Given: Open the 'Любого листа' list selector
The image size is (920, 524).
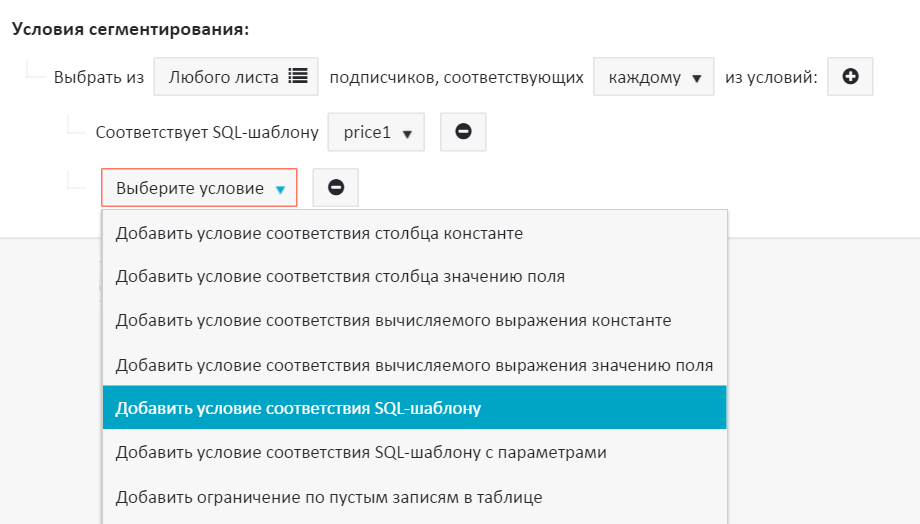Looking at the screenshot, I should pyautogui.click(x=236, y=77).
